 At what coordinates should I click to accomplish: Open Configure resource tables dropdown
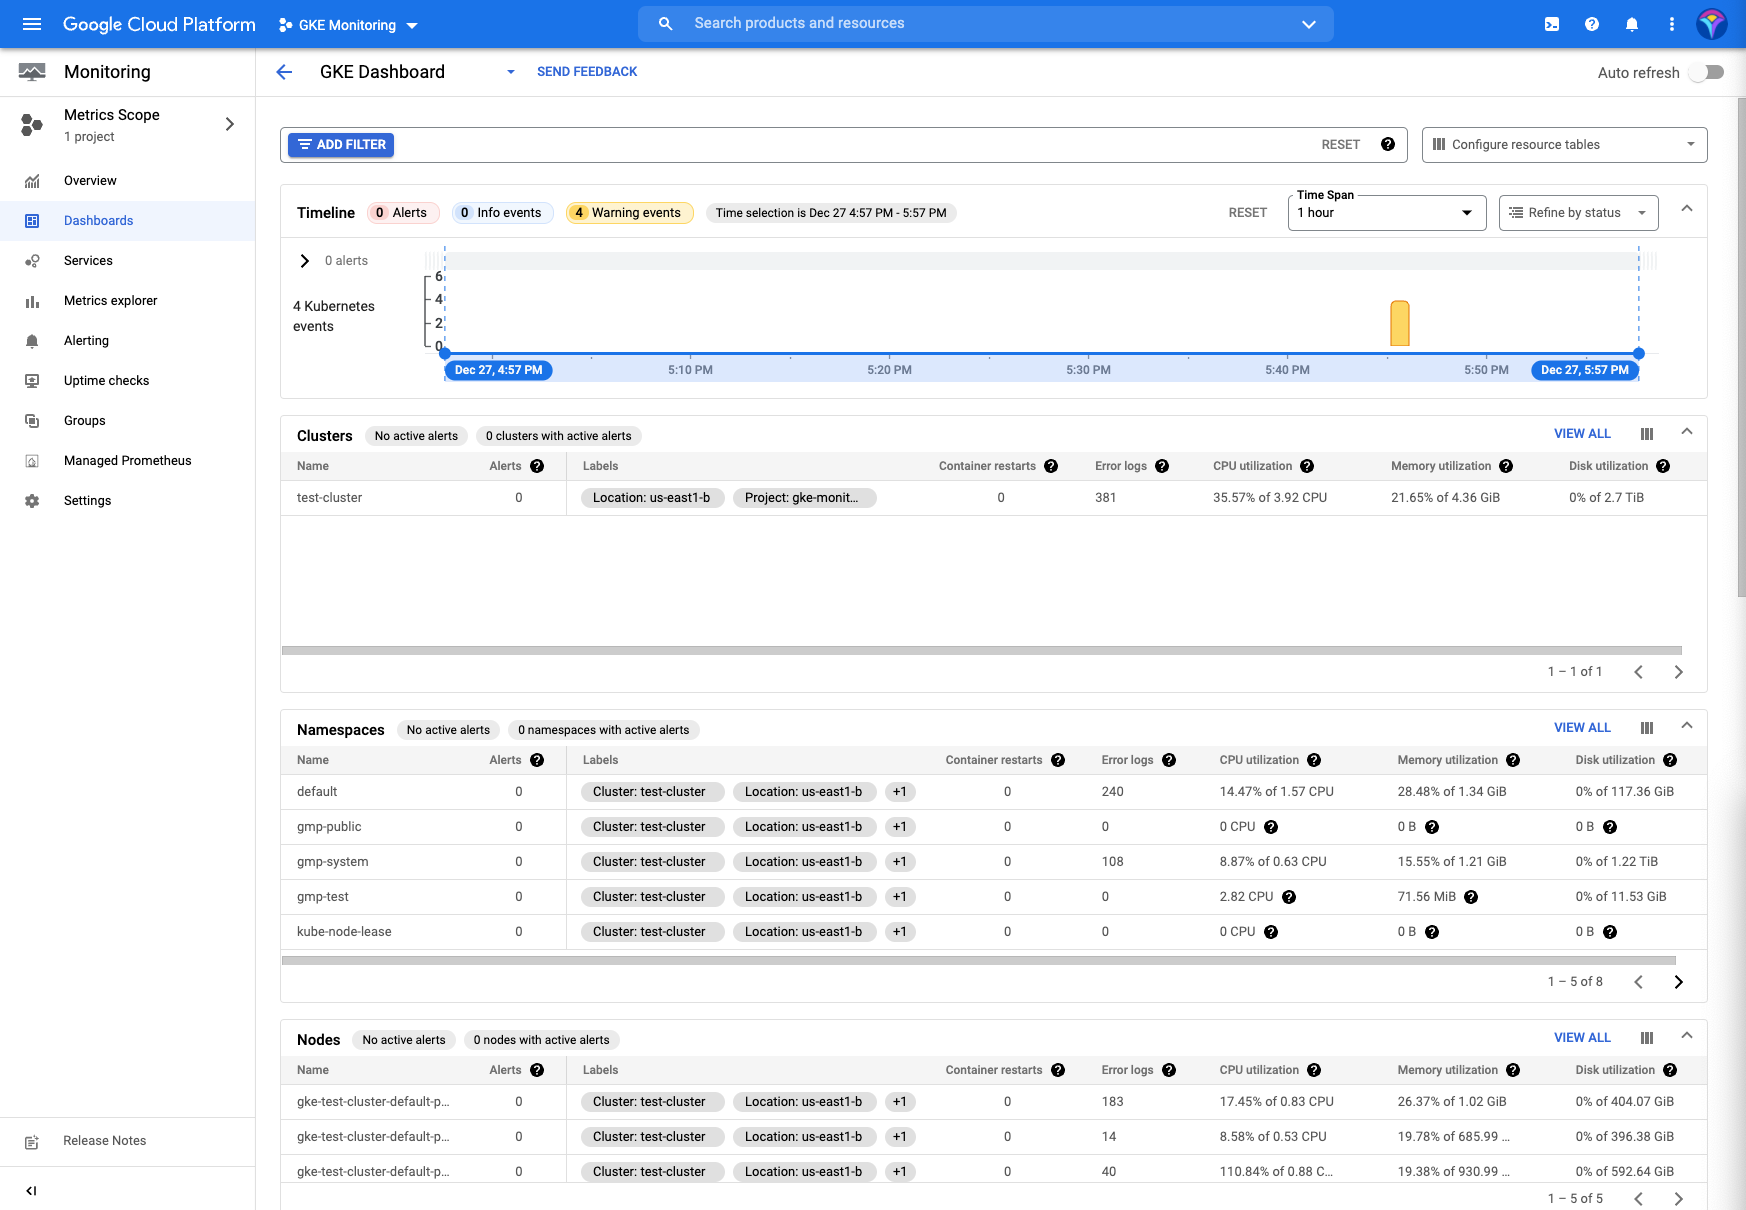(1564, 145)
